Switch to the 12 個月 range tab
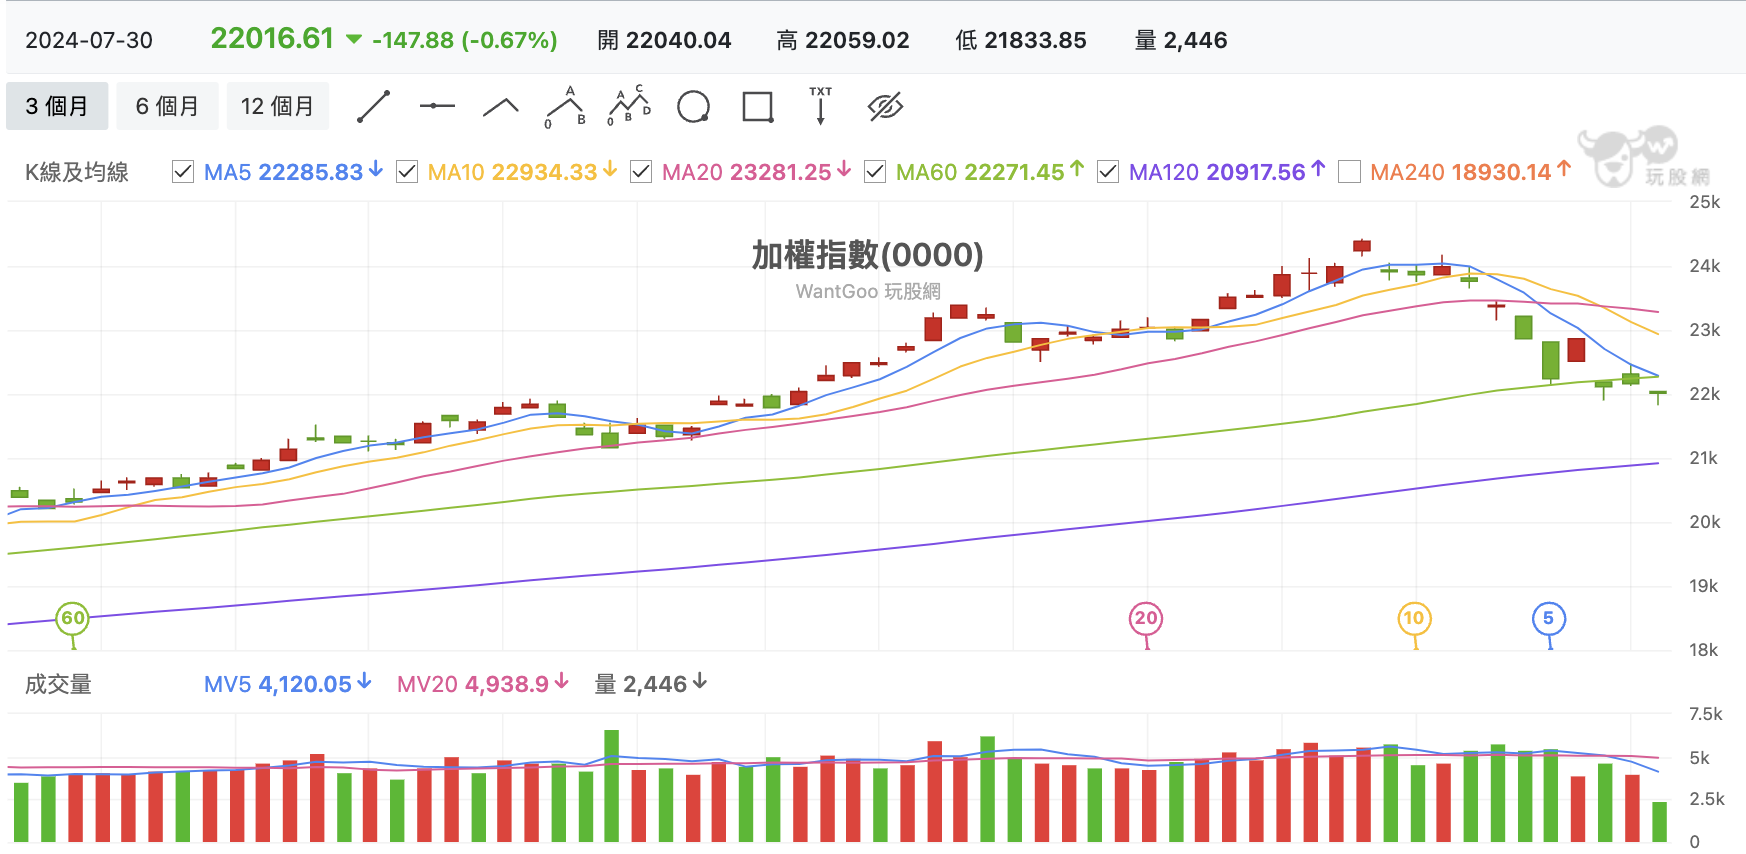 coord(277,106)
